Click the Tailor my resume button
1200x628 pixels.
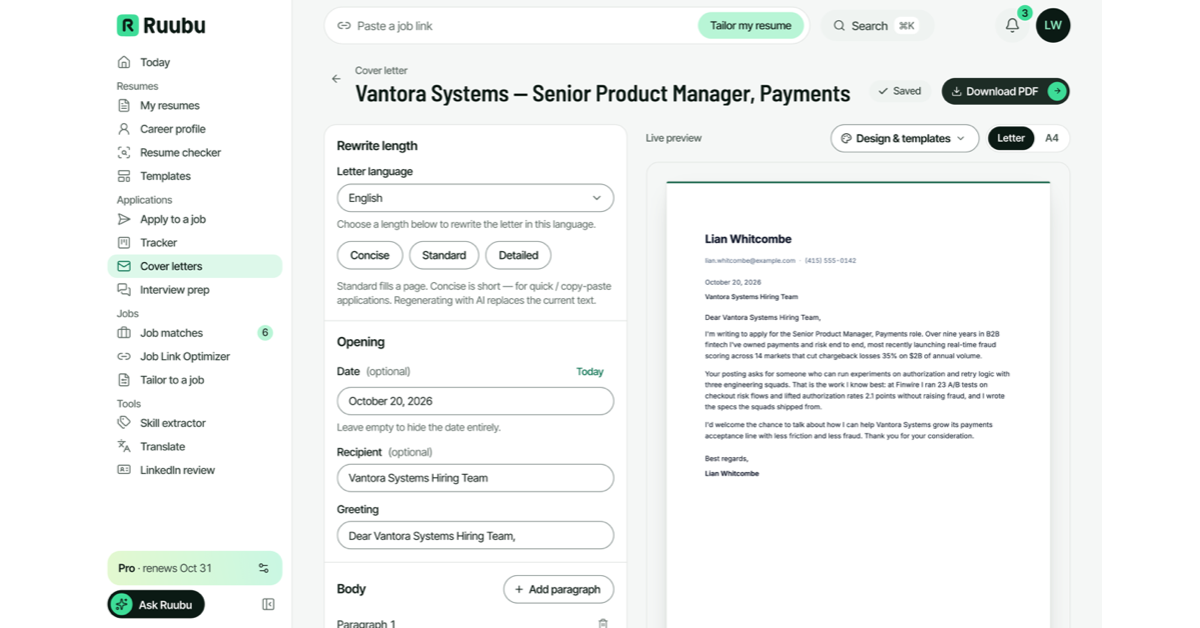pyautogui.click(x=751, y=26)
